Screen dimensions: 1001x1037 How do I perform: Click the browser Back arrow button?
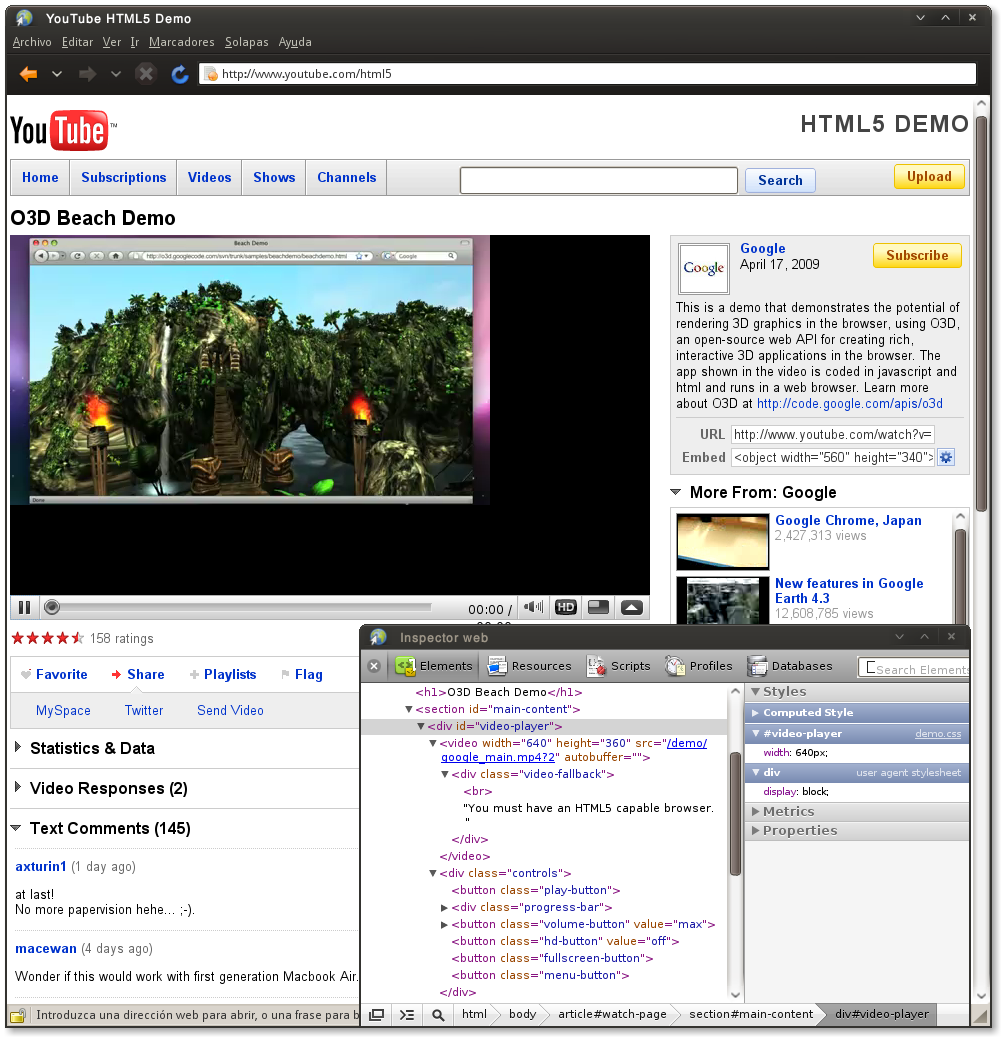28,74
